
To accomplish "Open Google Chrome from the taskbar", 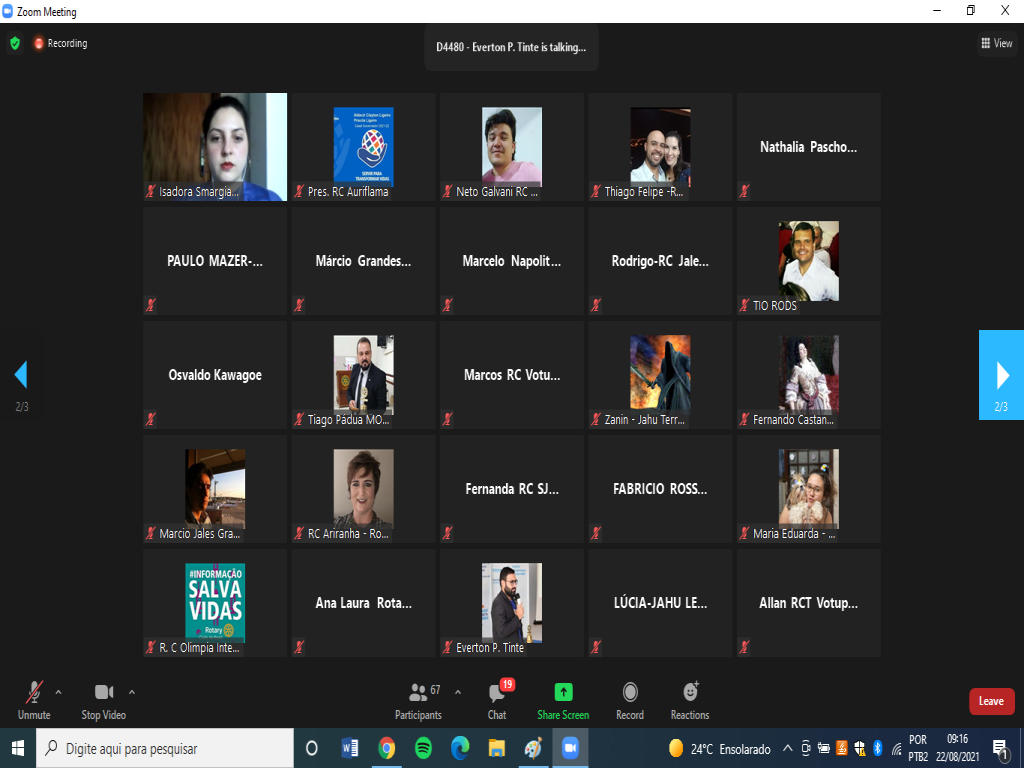I will tap(387, 748).
